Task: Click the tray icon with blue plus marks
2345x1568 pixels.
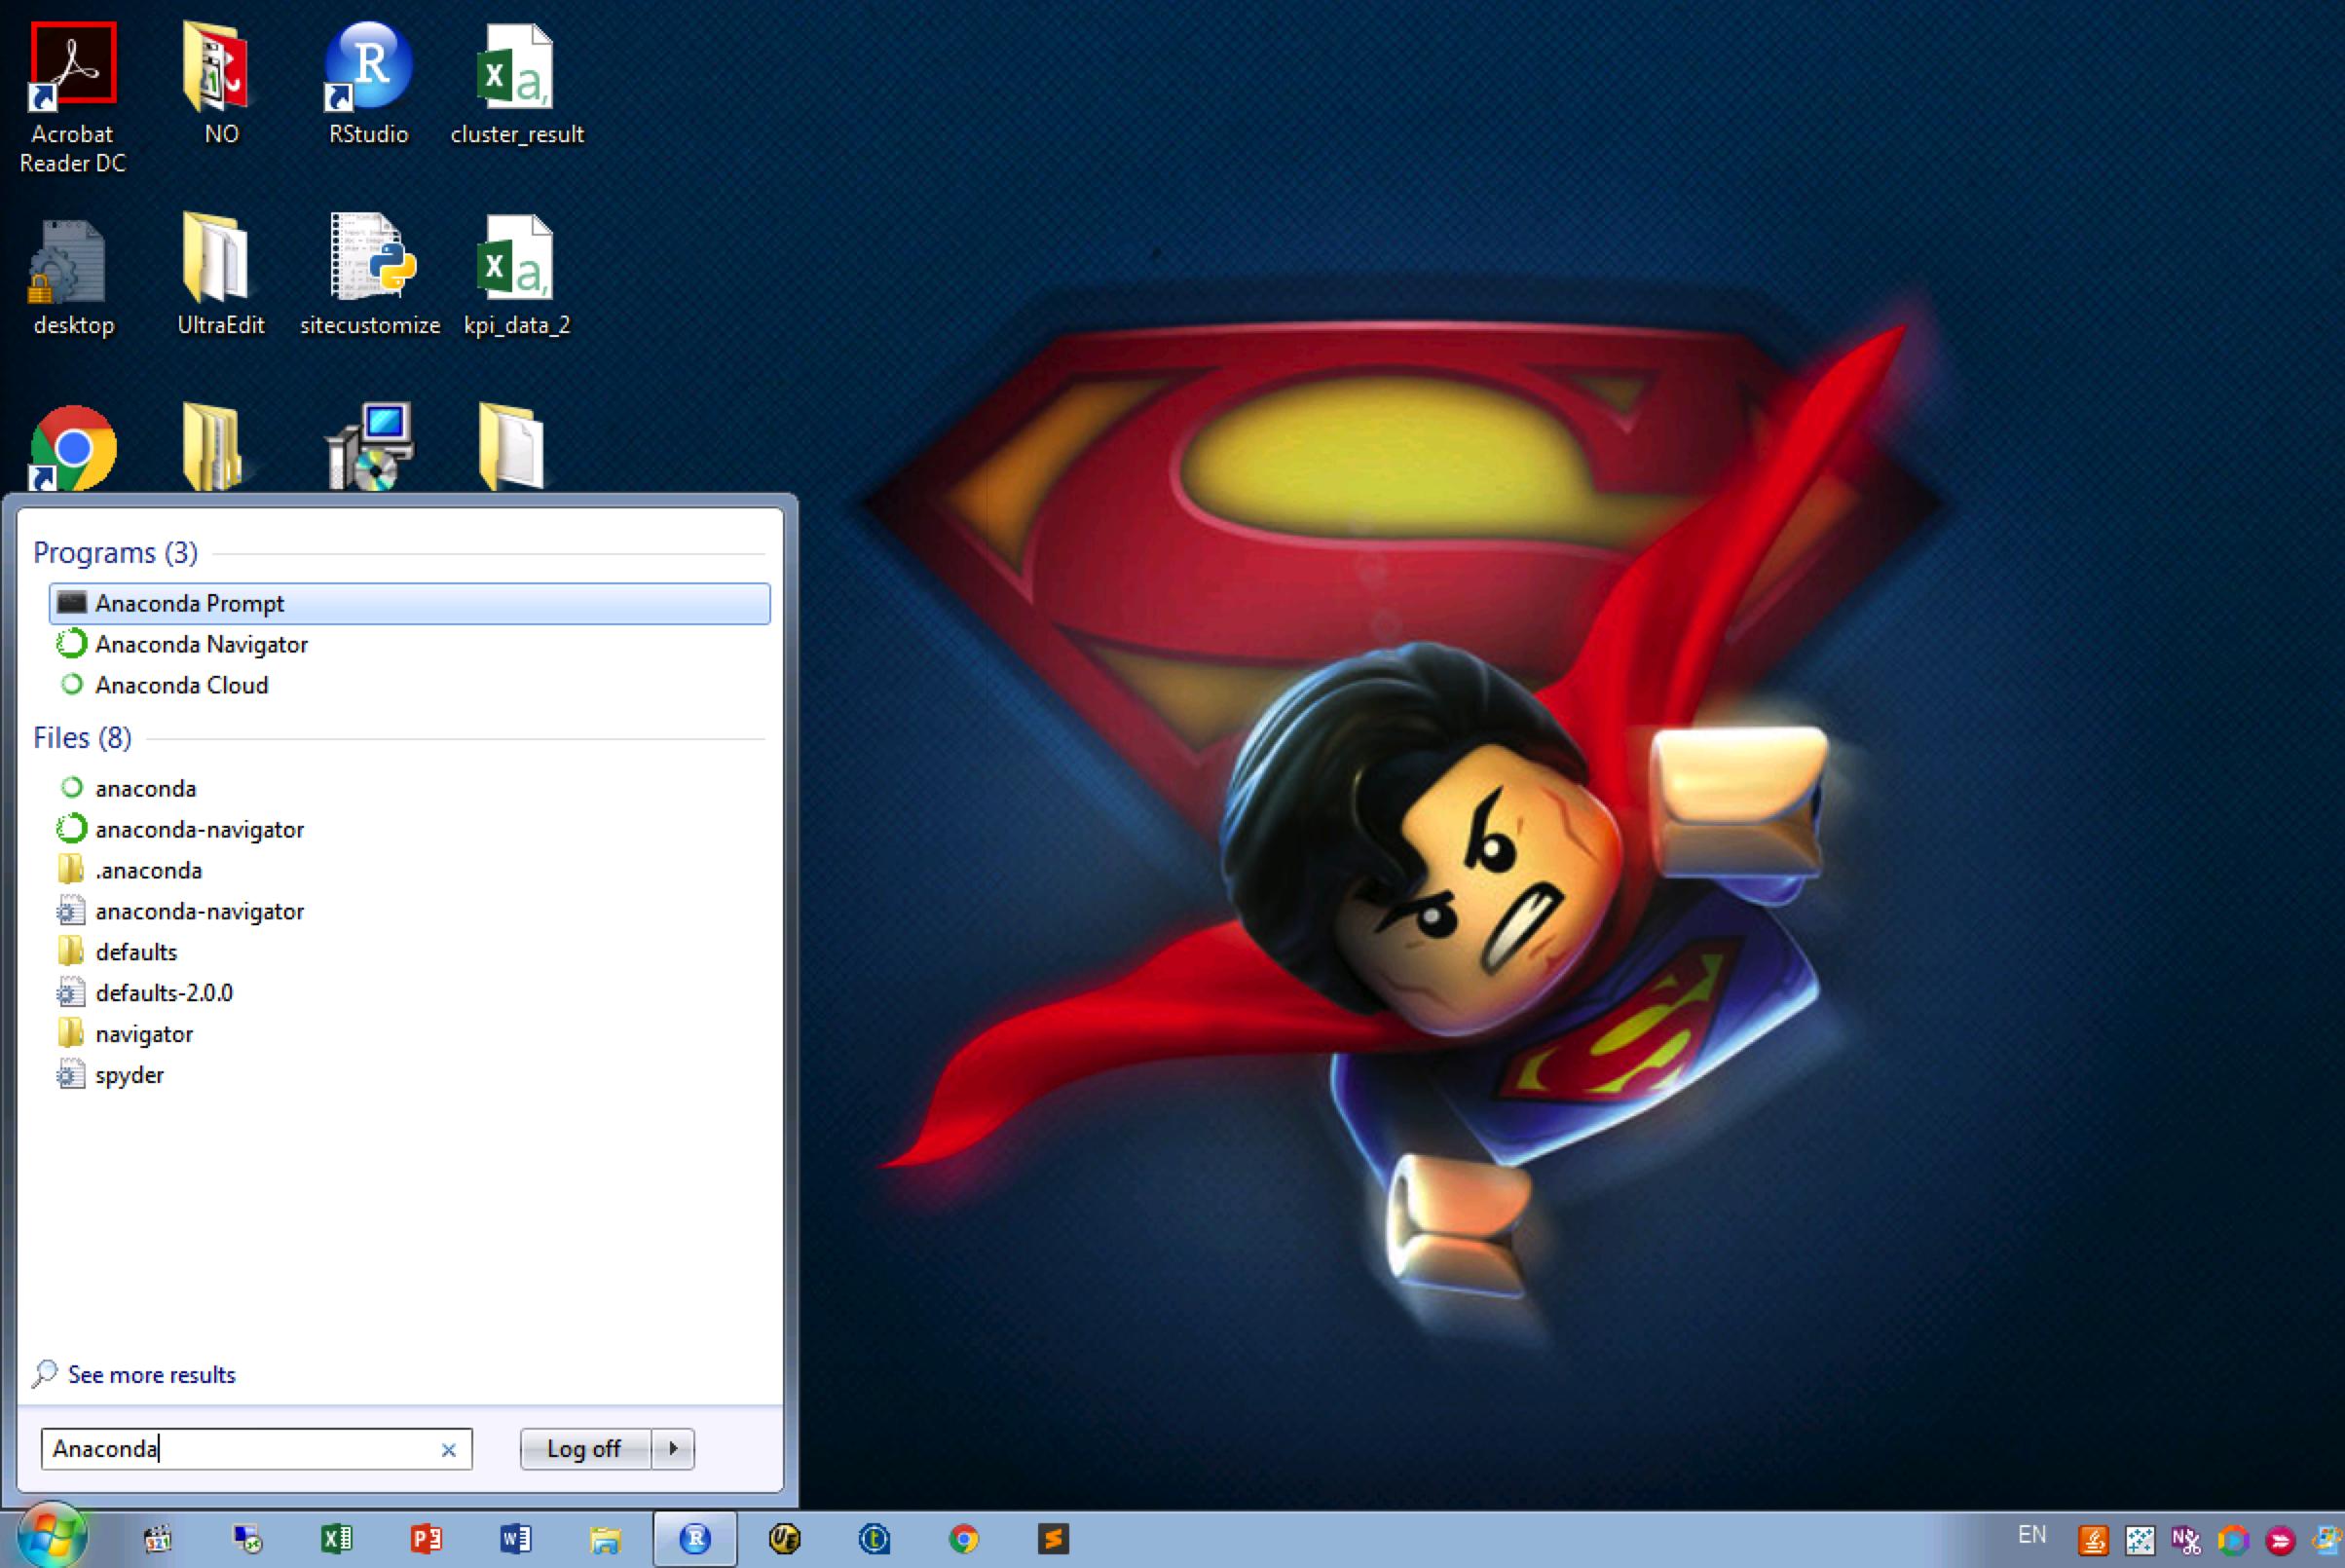Action: tap(2139, 1541)
